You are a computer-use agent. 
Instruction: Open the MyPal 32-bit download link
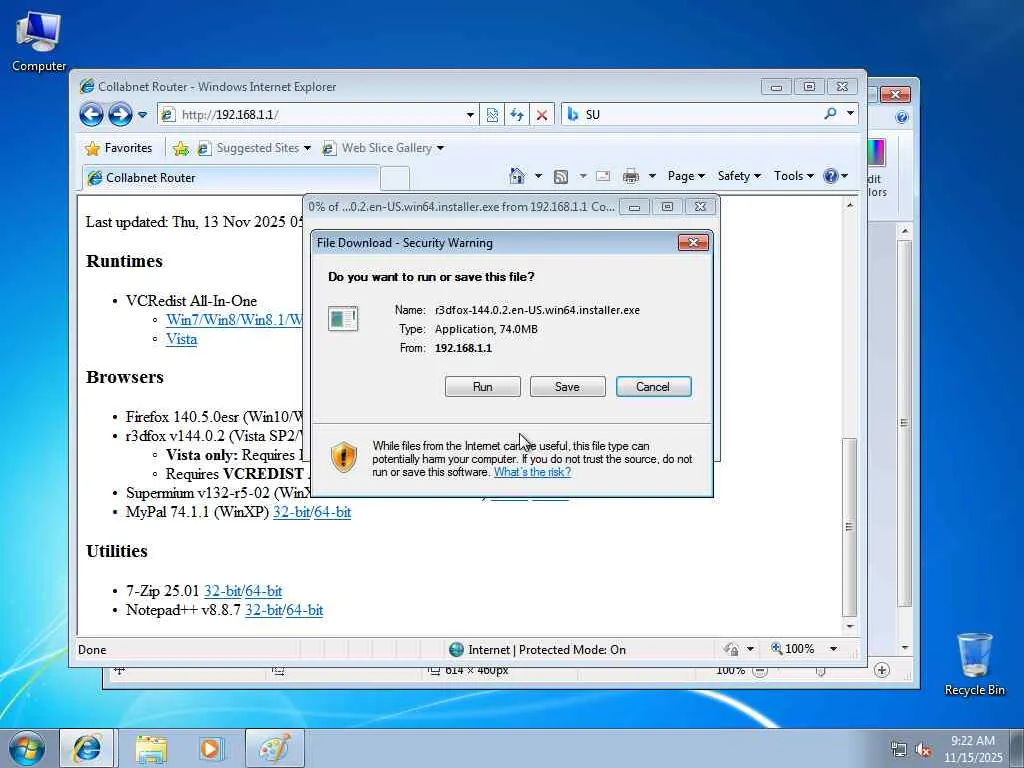pos(291,512)
